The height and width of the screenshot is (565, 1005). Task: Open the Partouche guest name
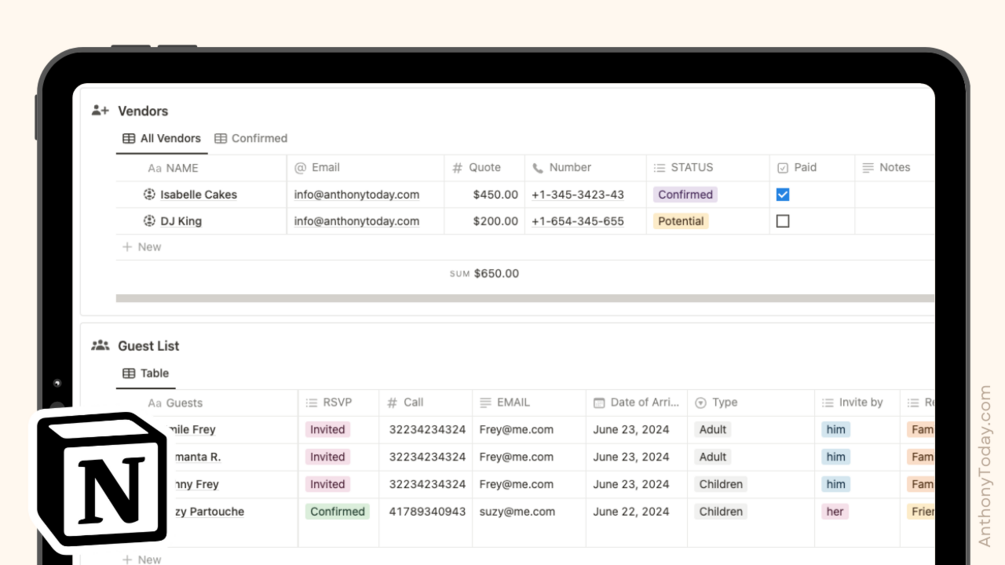pyautogui.click(x=209, y=511)
